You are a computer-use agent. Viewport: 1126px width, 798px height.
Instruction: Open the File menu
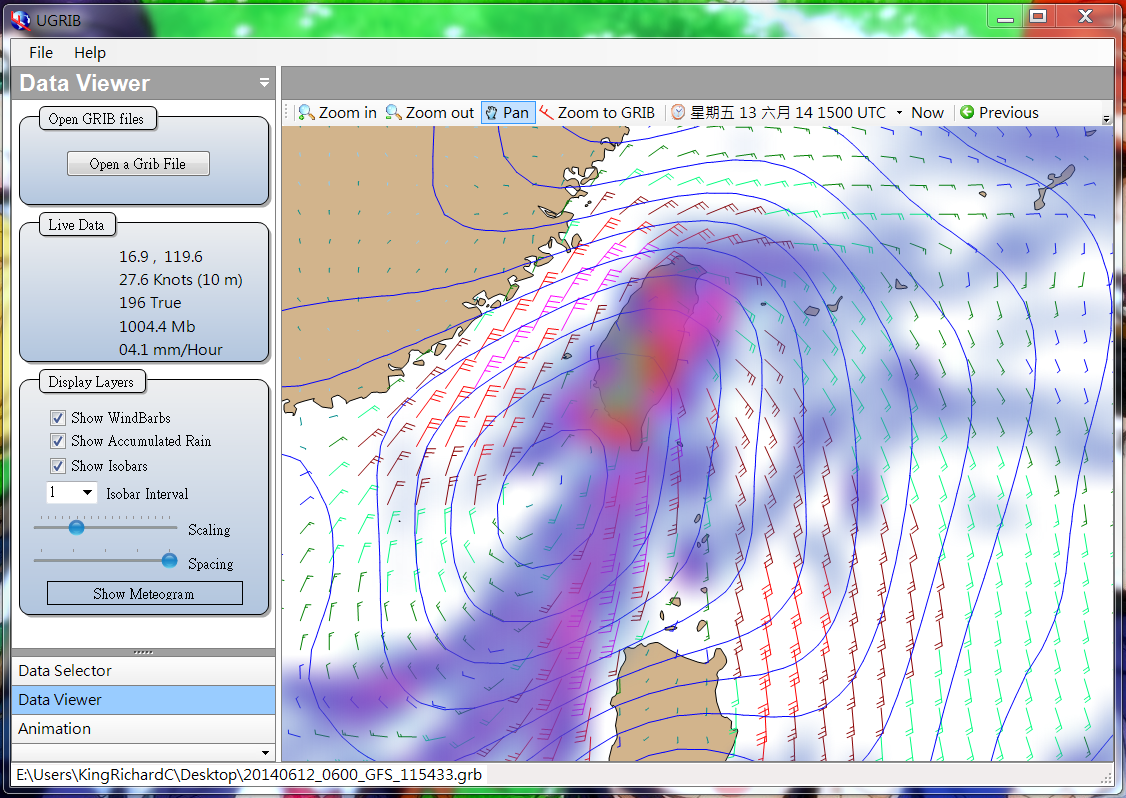41,53
